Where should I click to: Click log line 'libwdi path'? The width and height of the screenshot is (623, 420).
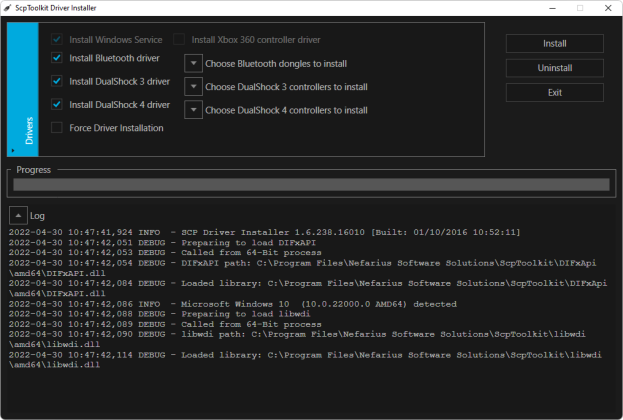(x=297, y=339)
